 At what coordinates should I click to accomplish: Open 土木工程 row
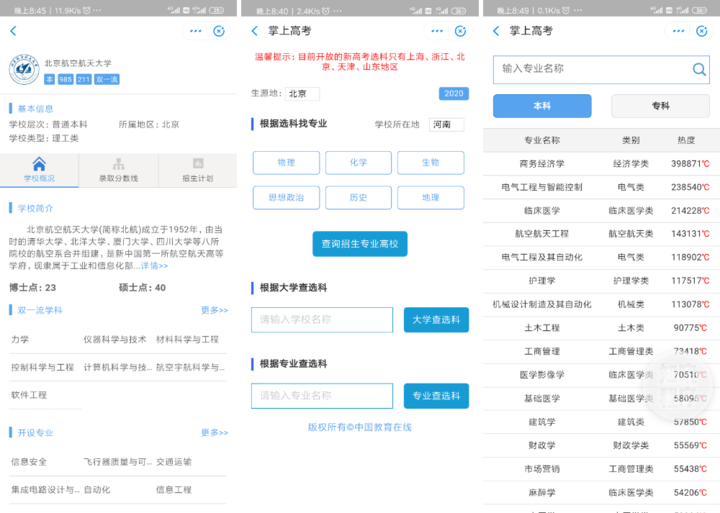pos(601,328)
